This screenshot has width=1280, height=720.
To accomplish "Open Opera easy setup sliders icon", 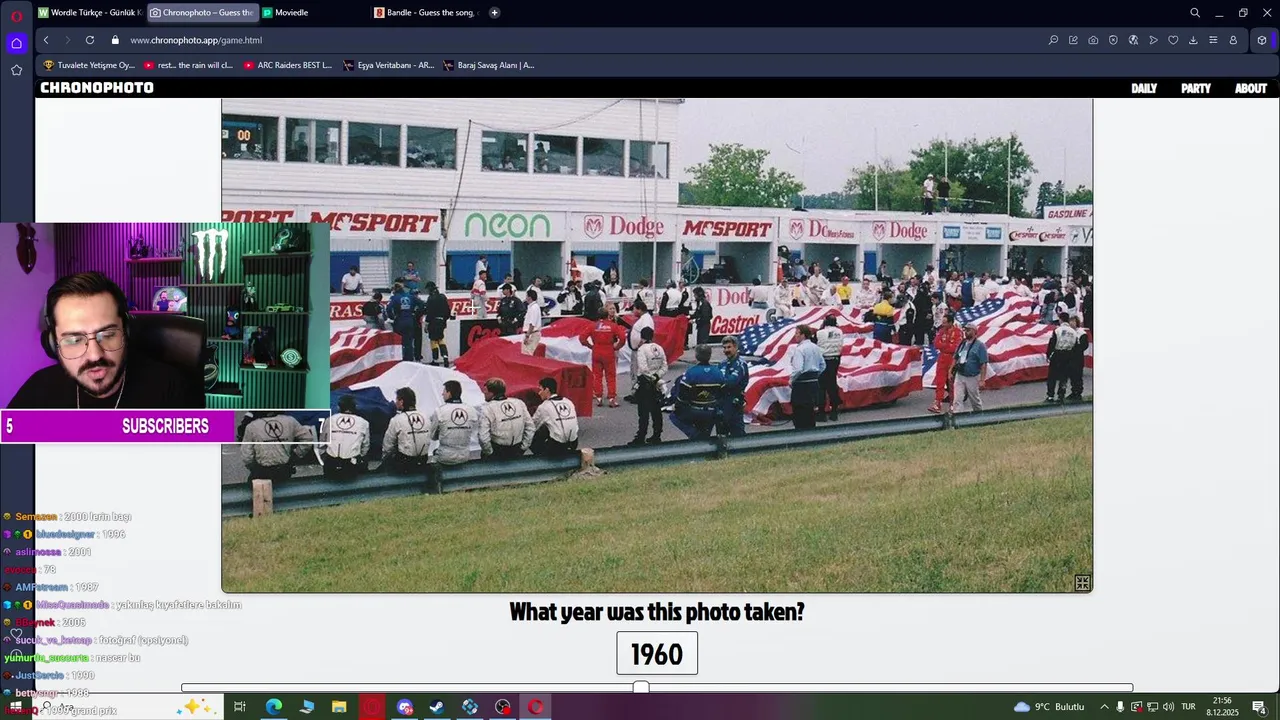I will point(1213,40).
